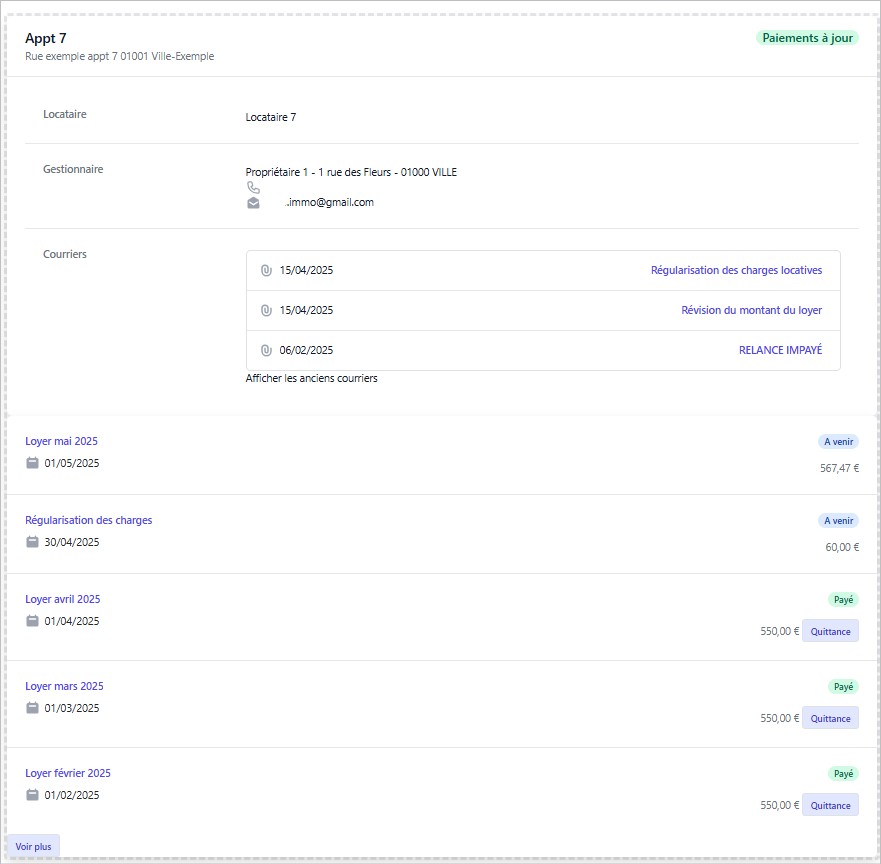Click the 06/02/2025 courrier date
Viewport: 881px width, 864px height.
pyautogui.click(x=306, y=350)
